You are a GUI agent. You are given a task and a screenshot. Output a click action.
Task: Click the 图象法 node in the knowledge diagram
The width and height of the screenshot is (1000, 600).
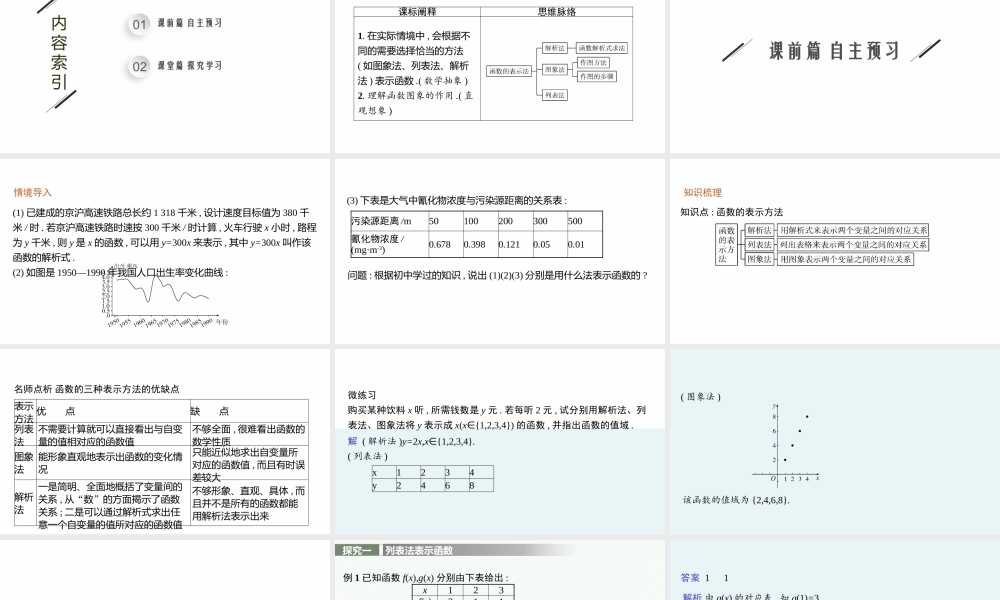(759, 258)
